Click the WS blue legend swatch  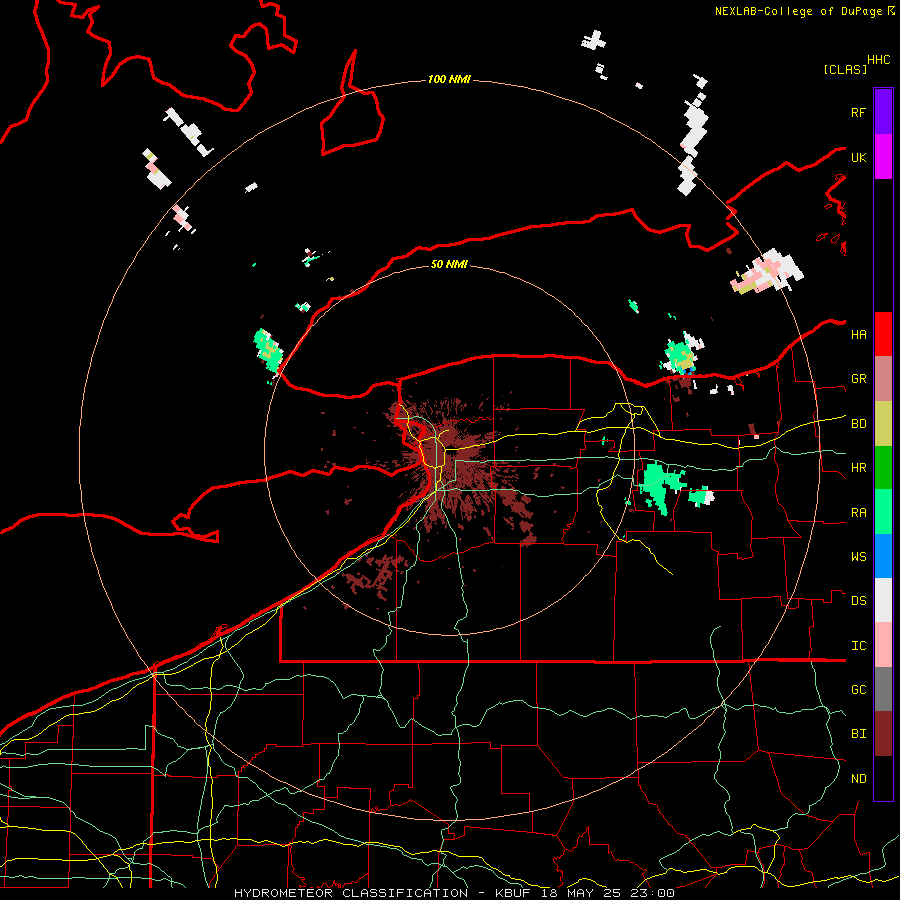pyautogui.click(x=883, y=556)
